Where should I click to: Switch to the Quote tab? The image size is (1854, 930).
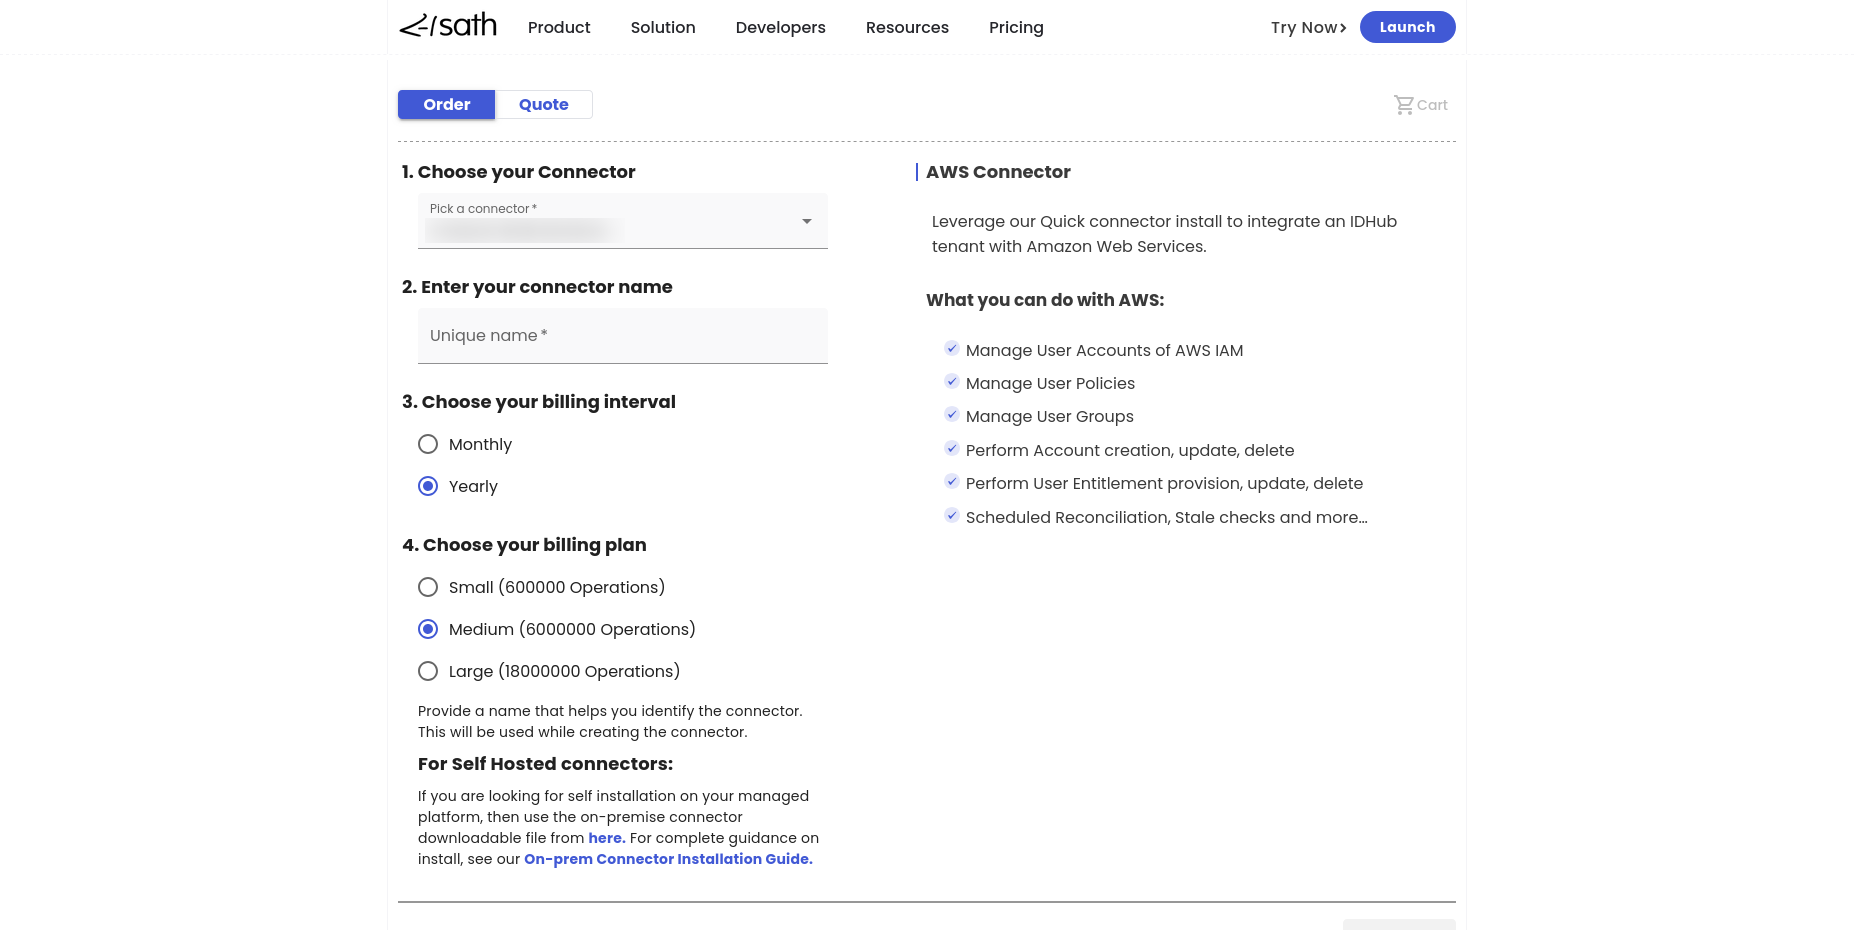pos(543,105)
